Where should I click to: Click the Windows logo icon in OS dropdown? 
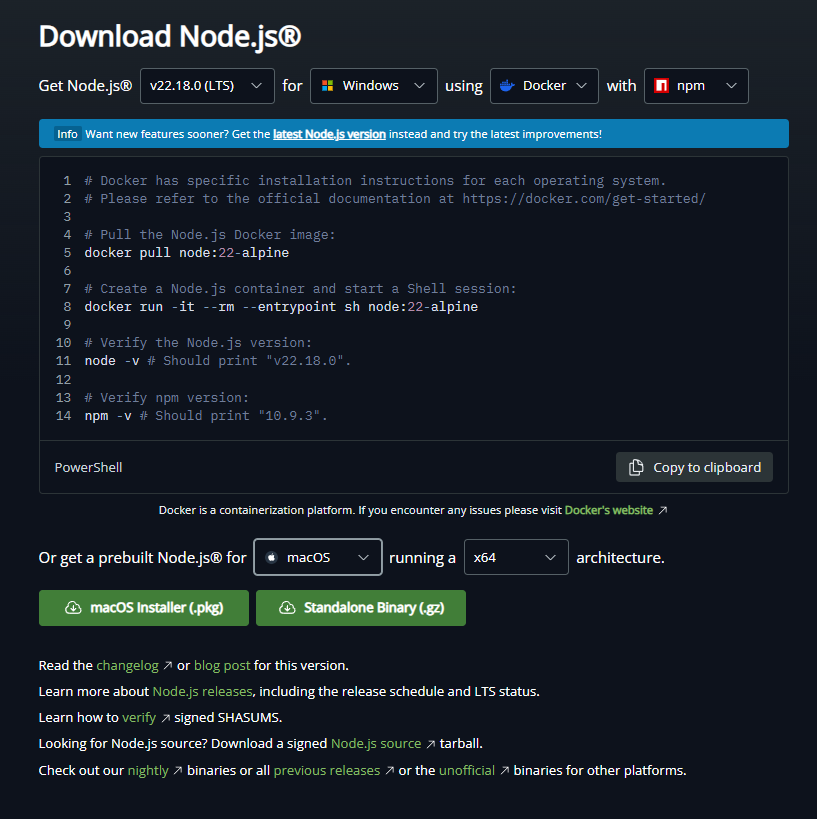327,86
